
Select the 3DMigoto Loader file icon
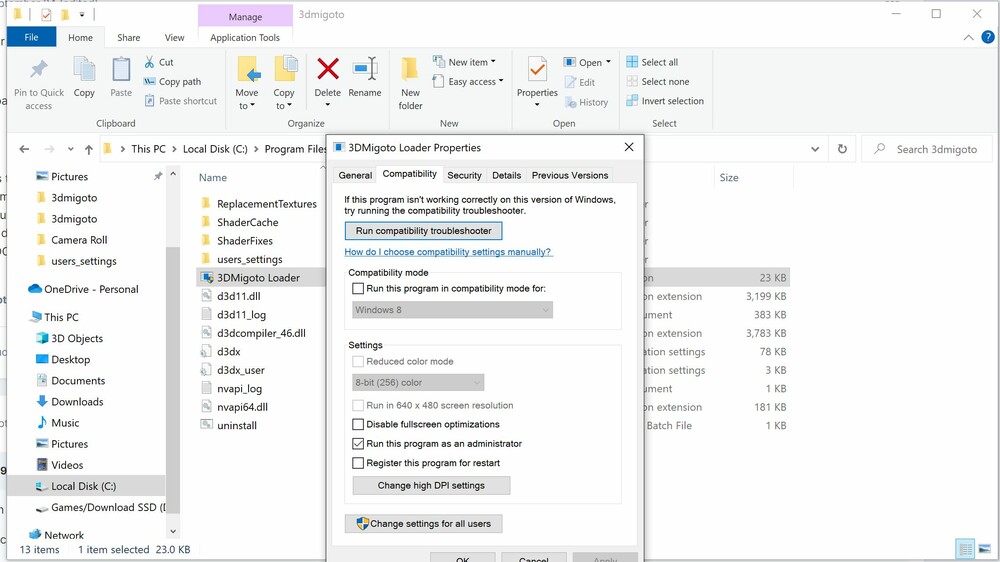pyautogui.click(x=207, y=277)
